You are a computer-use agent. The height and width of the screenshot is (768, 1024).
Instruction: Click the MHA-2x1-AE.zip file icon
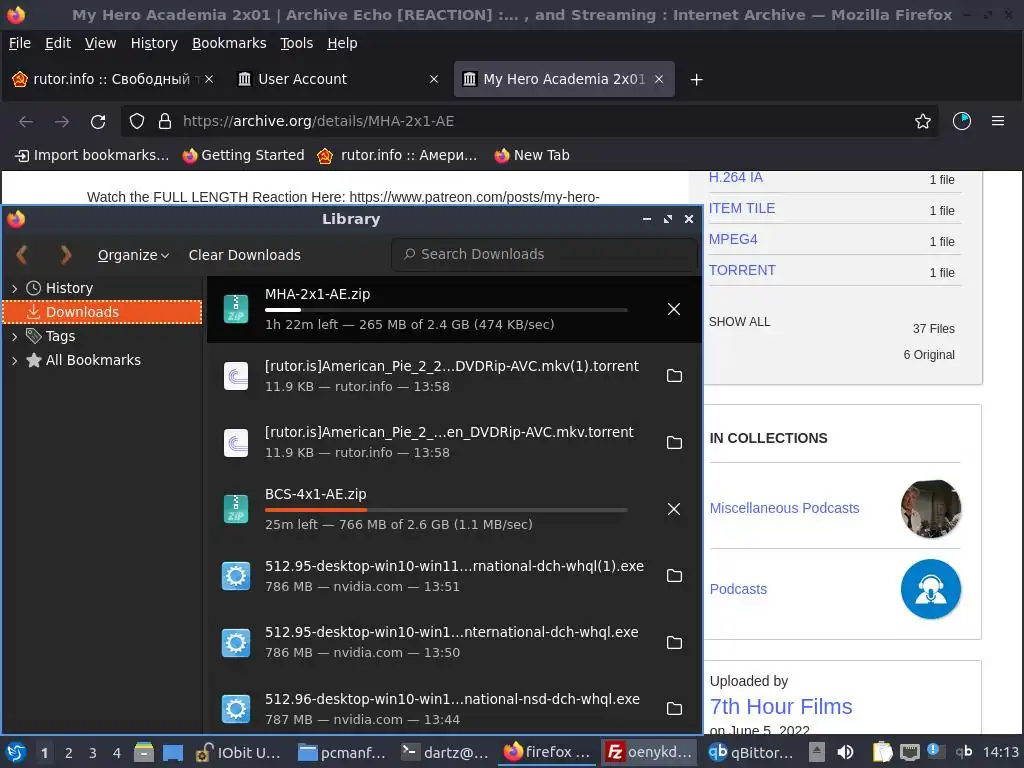coord(236,309)
